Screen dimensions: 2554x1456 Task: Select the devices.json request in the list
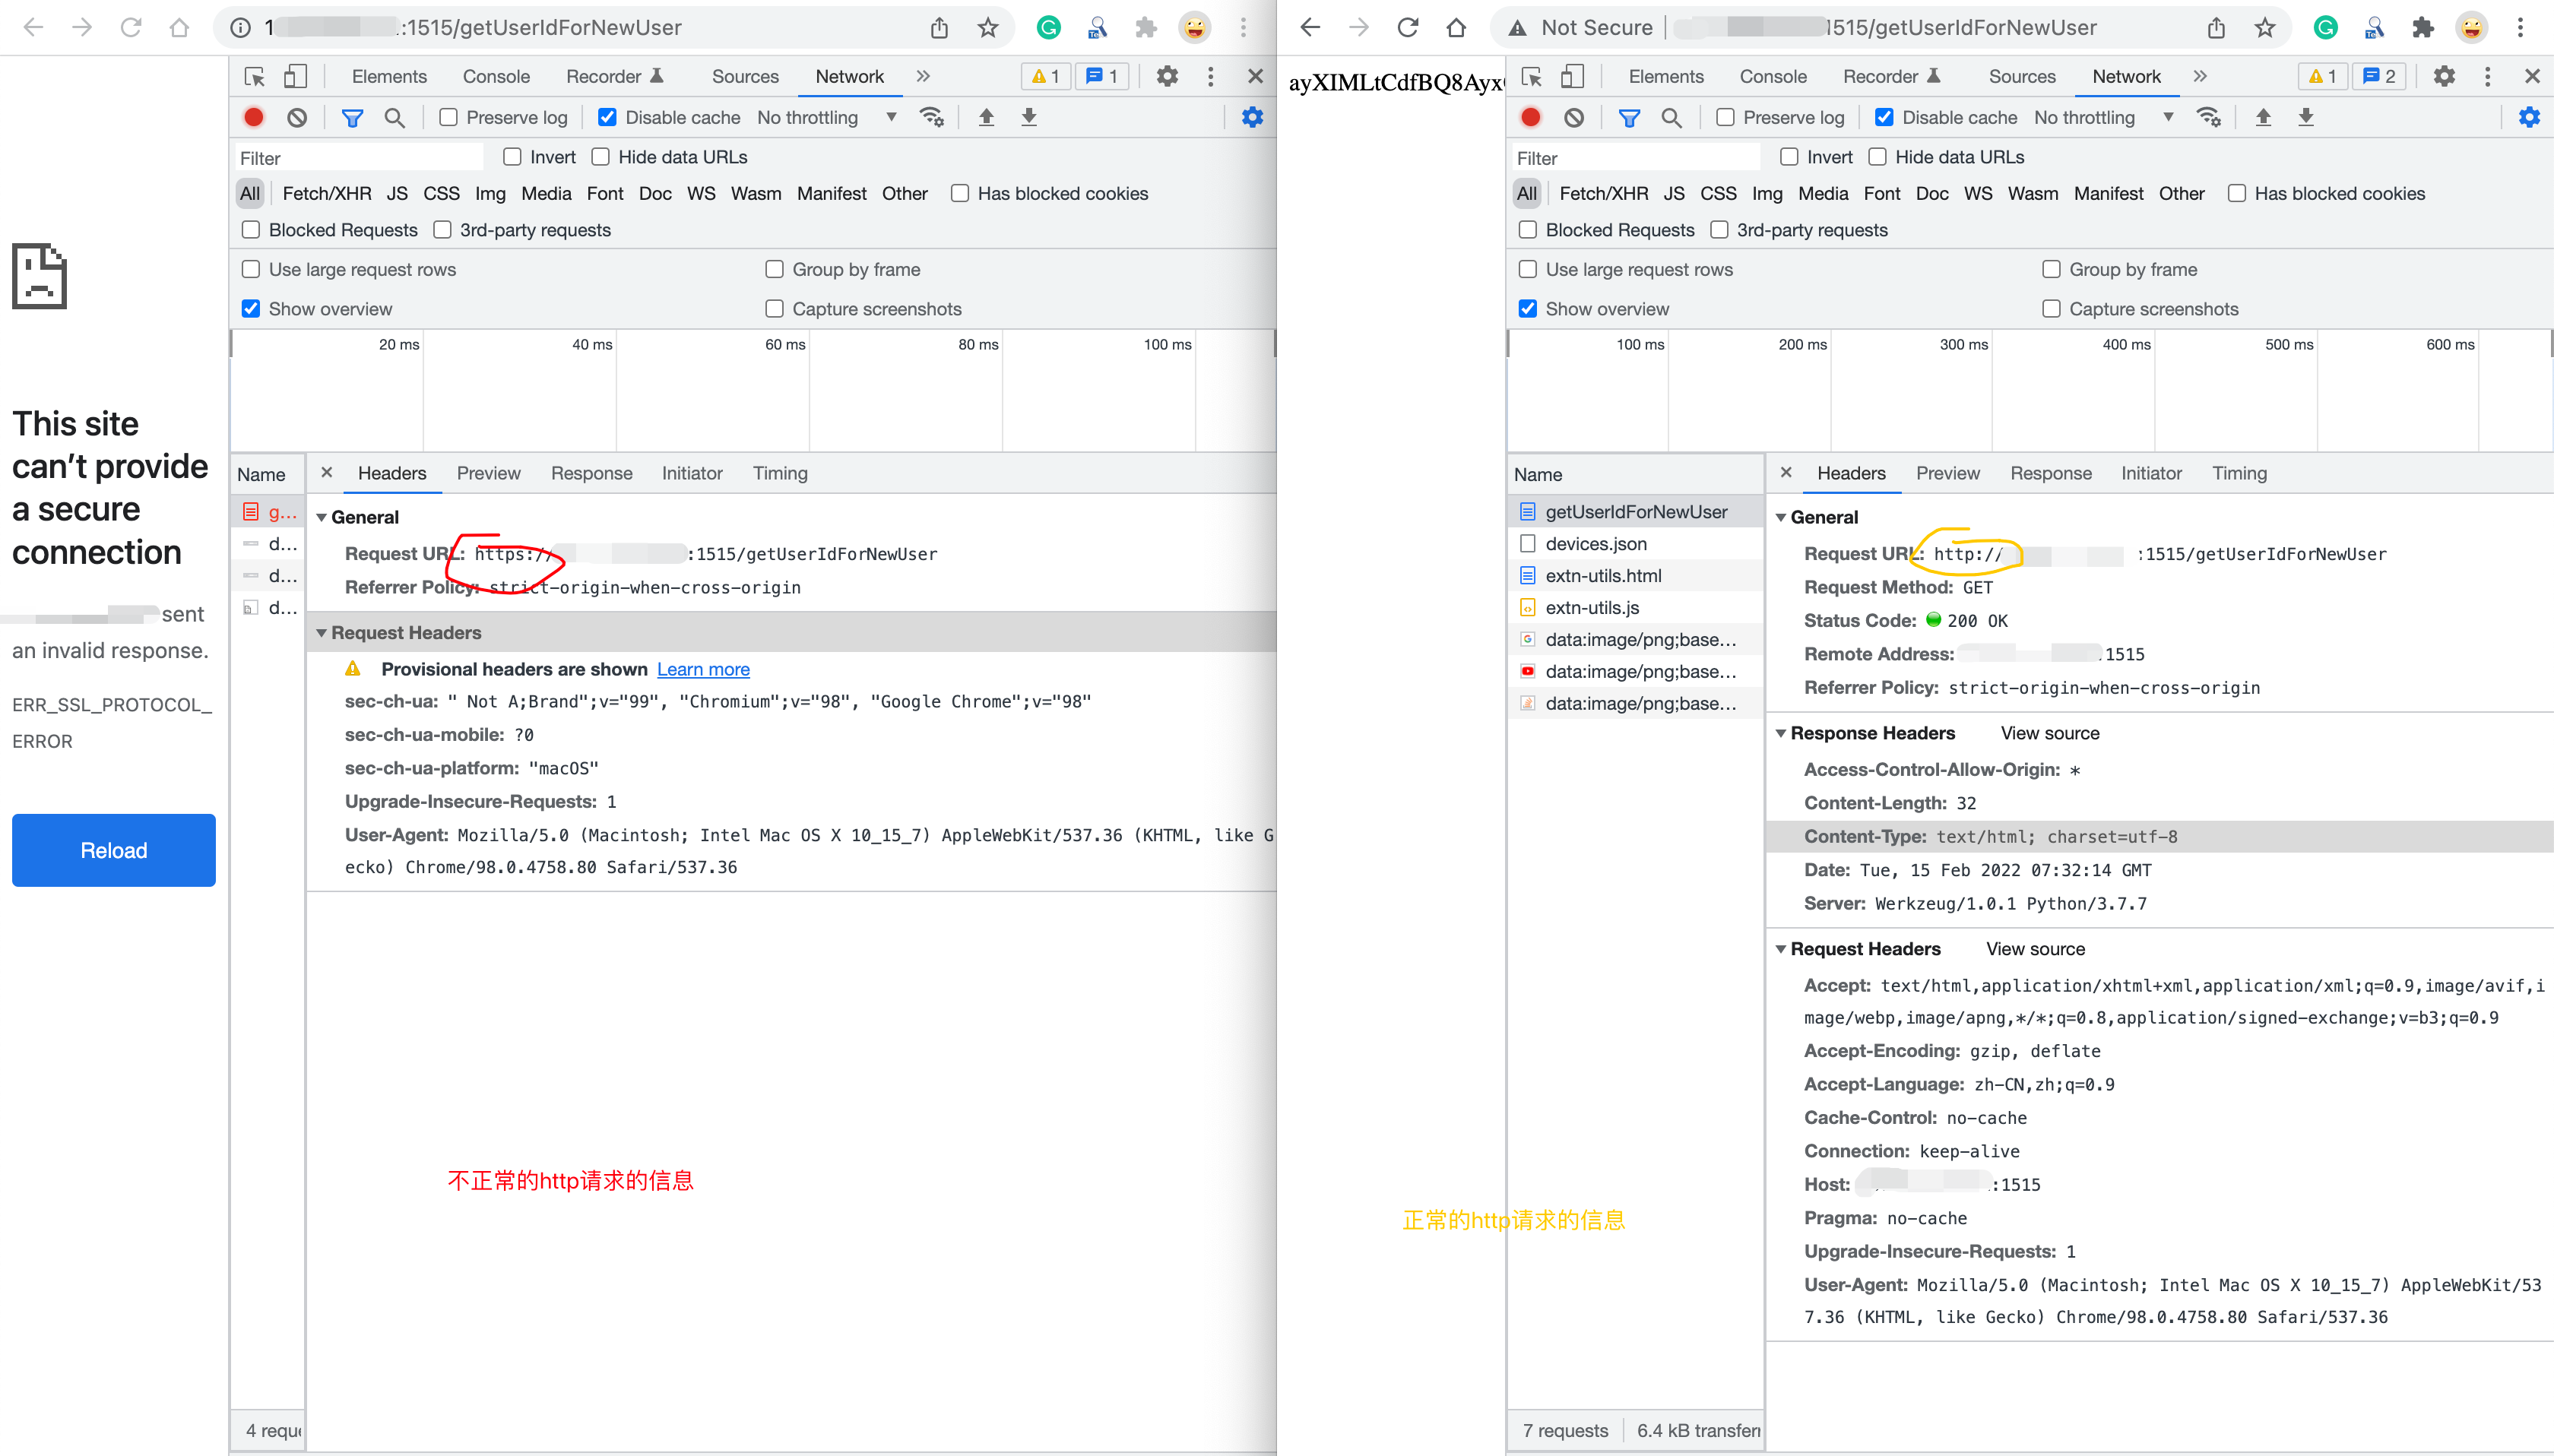coord(1596,543)
